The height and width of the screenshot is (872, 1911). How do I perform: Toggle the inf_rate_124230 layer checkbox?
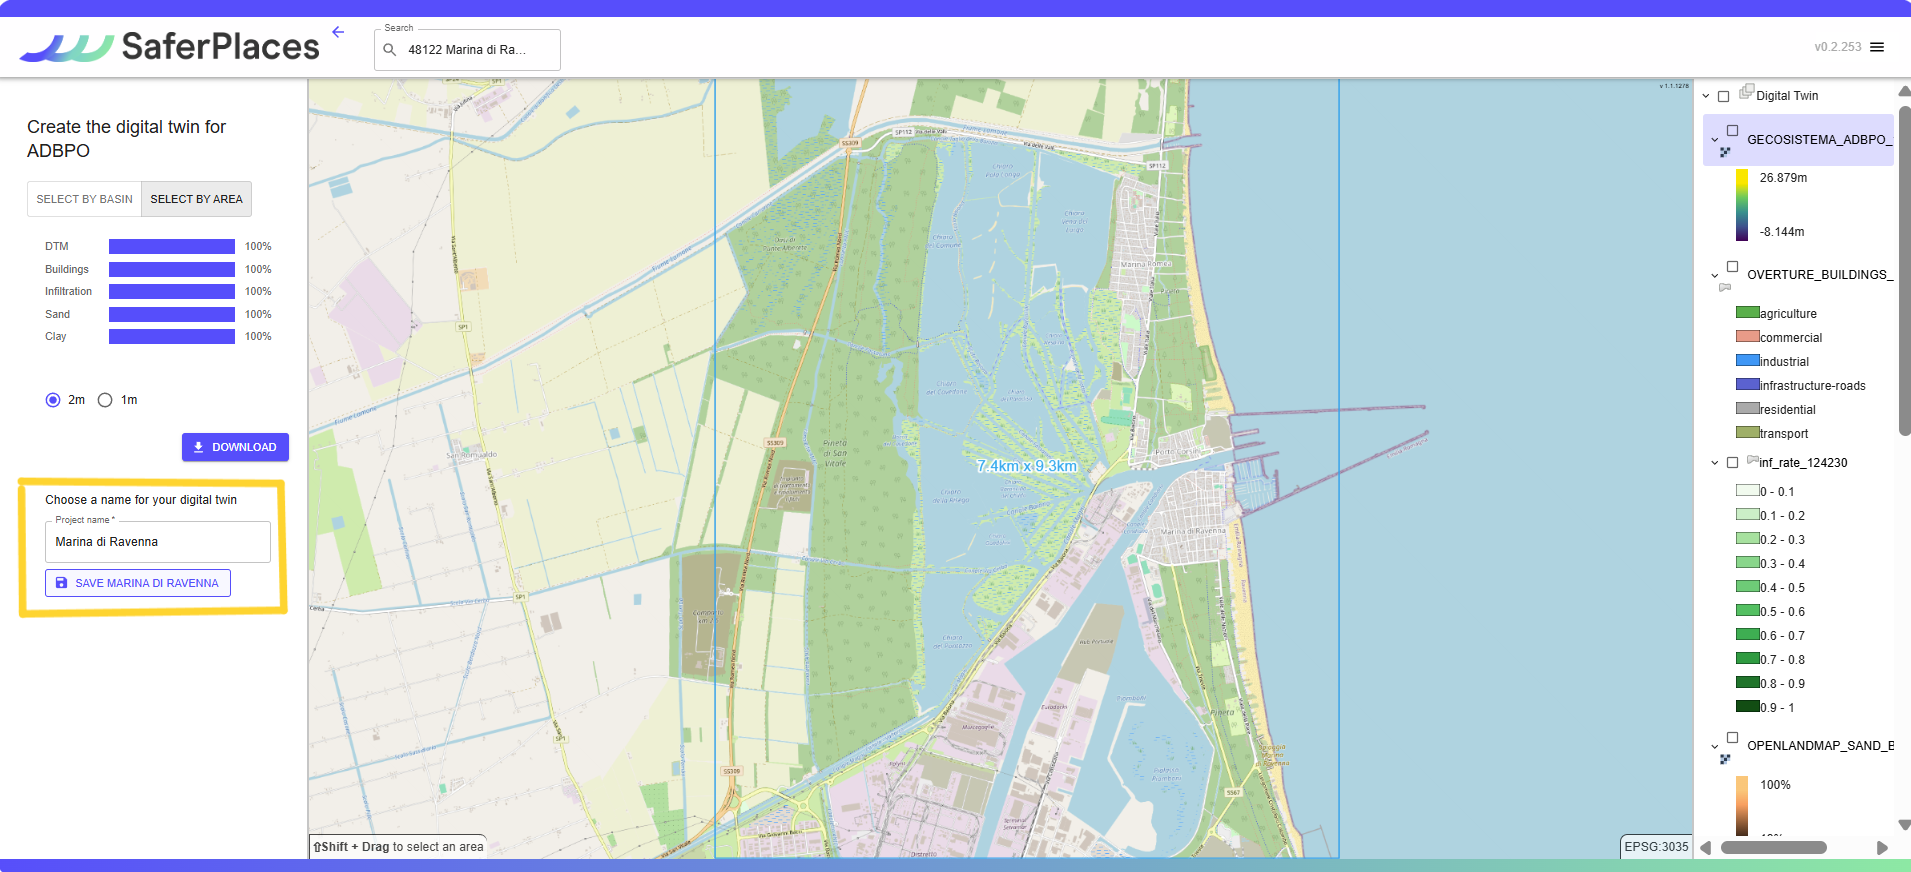[x=1732, y=463]
